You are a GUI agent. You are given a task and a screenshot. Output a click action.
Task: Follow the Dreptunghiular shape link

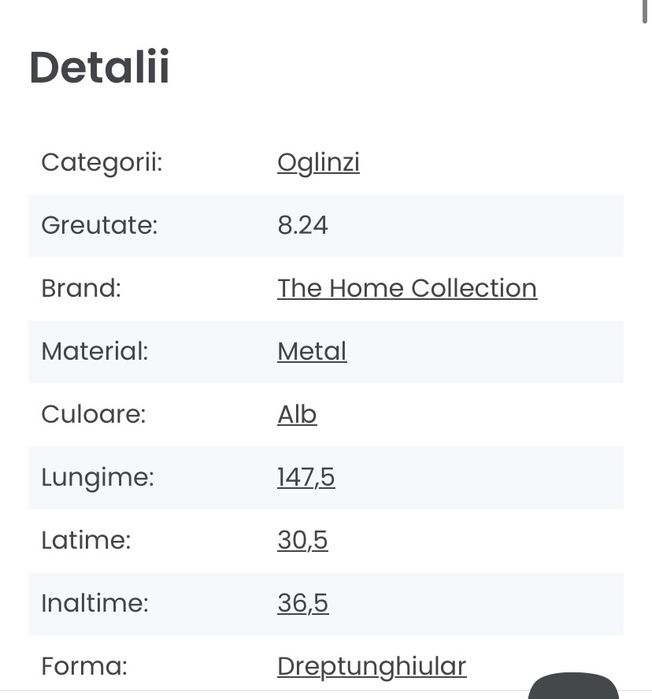371,666
